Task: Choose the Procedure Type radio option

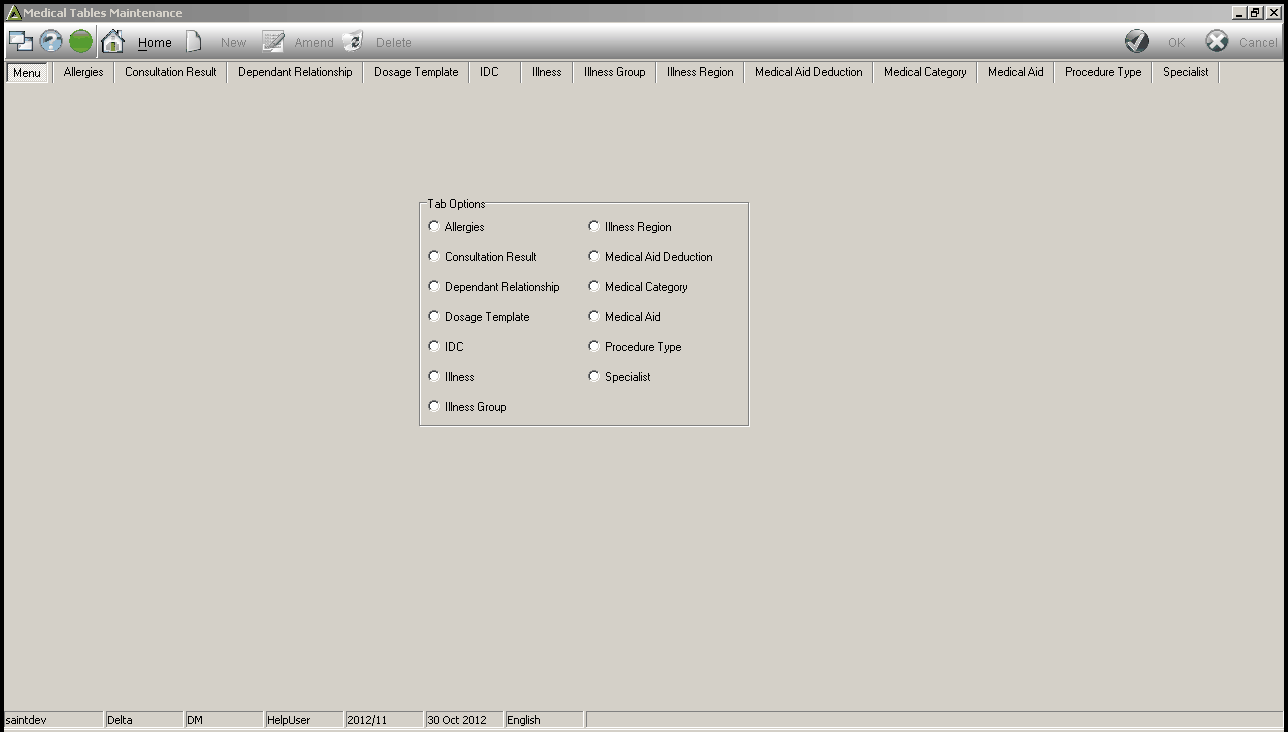Action: tap(594, 346)
